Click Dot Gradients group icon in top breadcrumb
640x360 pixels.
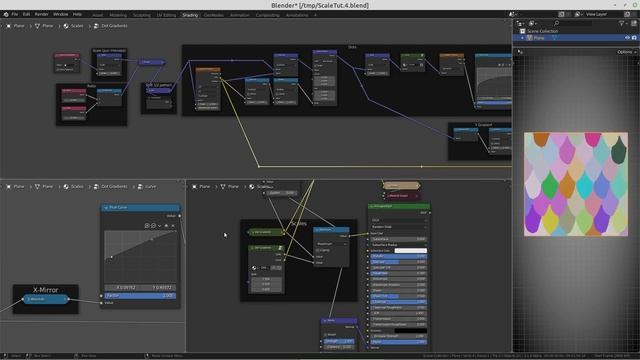coord(96,26)
